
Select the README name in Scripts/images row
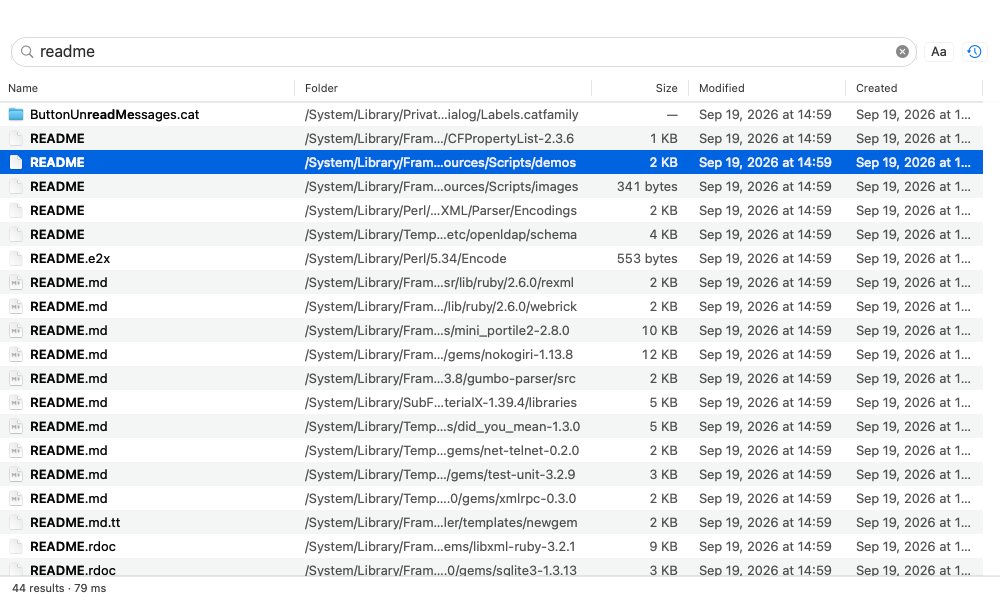point(57,187)
